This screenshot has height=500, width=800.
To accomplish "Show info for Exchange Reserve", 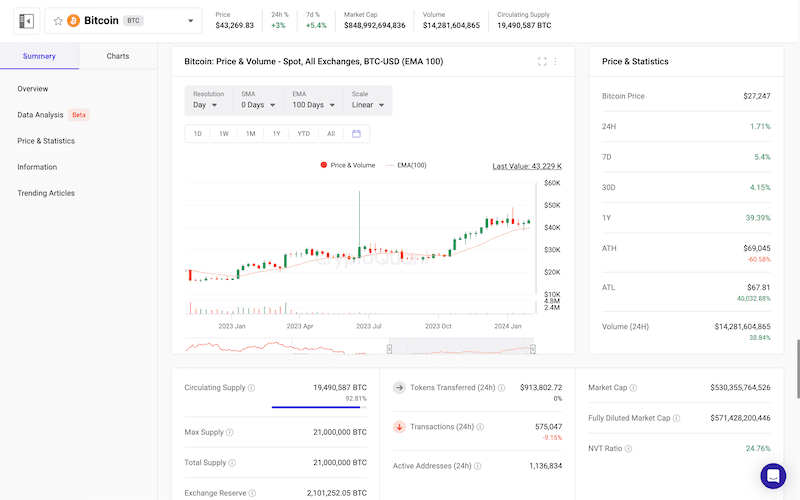I will point(252,493).
